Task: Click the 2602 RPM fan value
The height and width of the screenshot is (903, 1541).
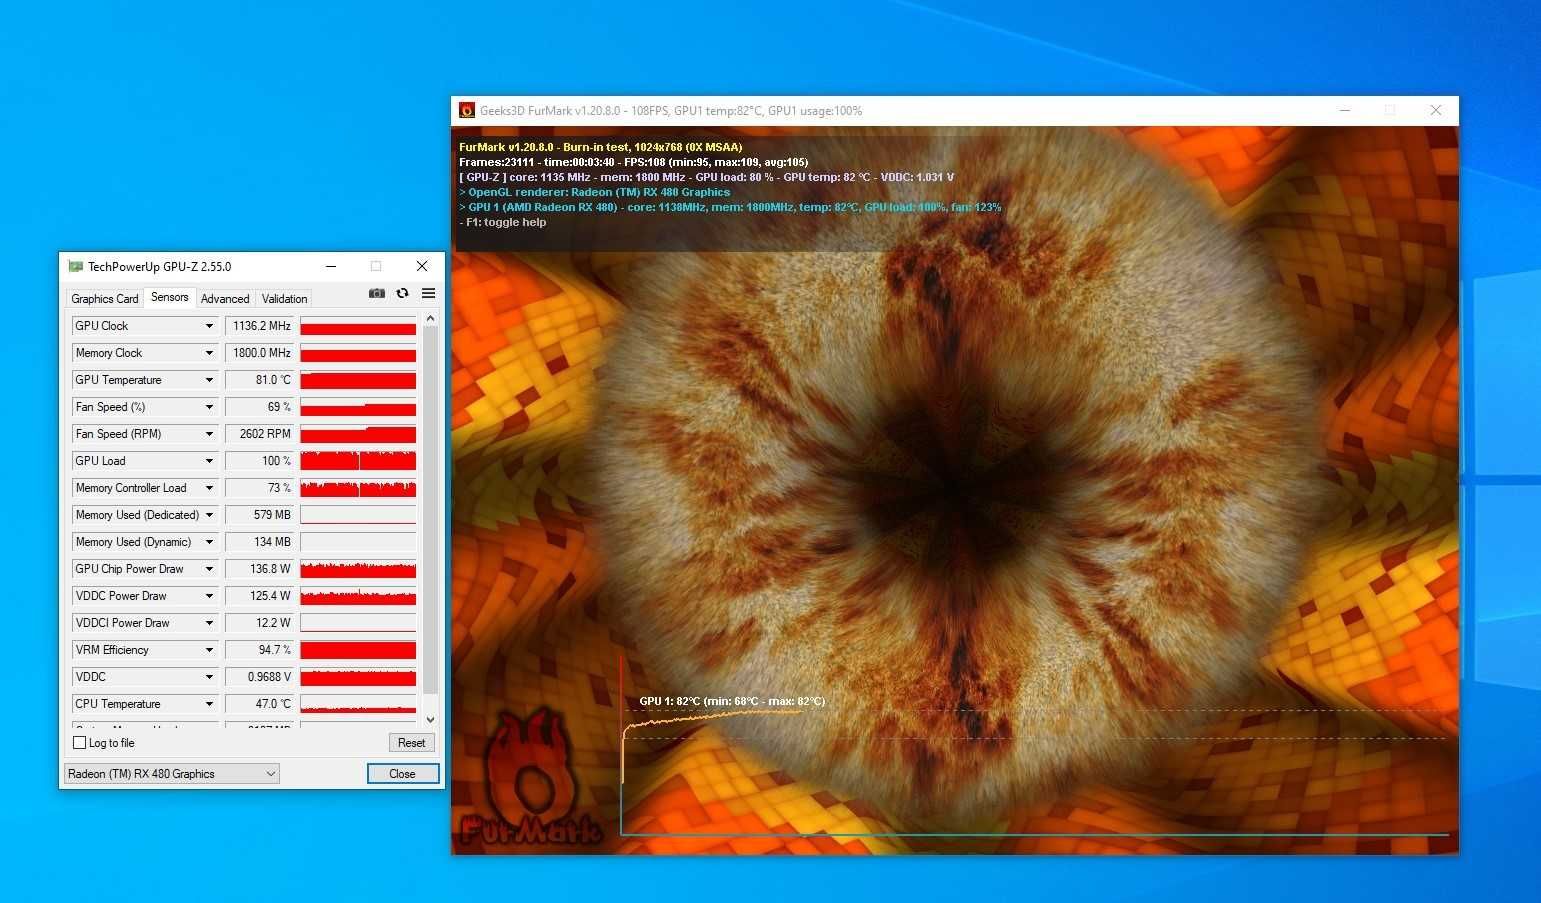Action: coord(259,434)
